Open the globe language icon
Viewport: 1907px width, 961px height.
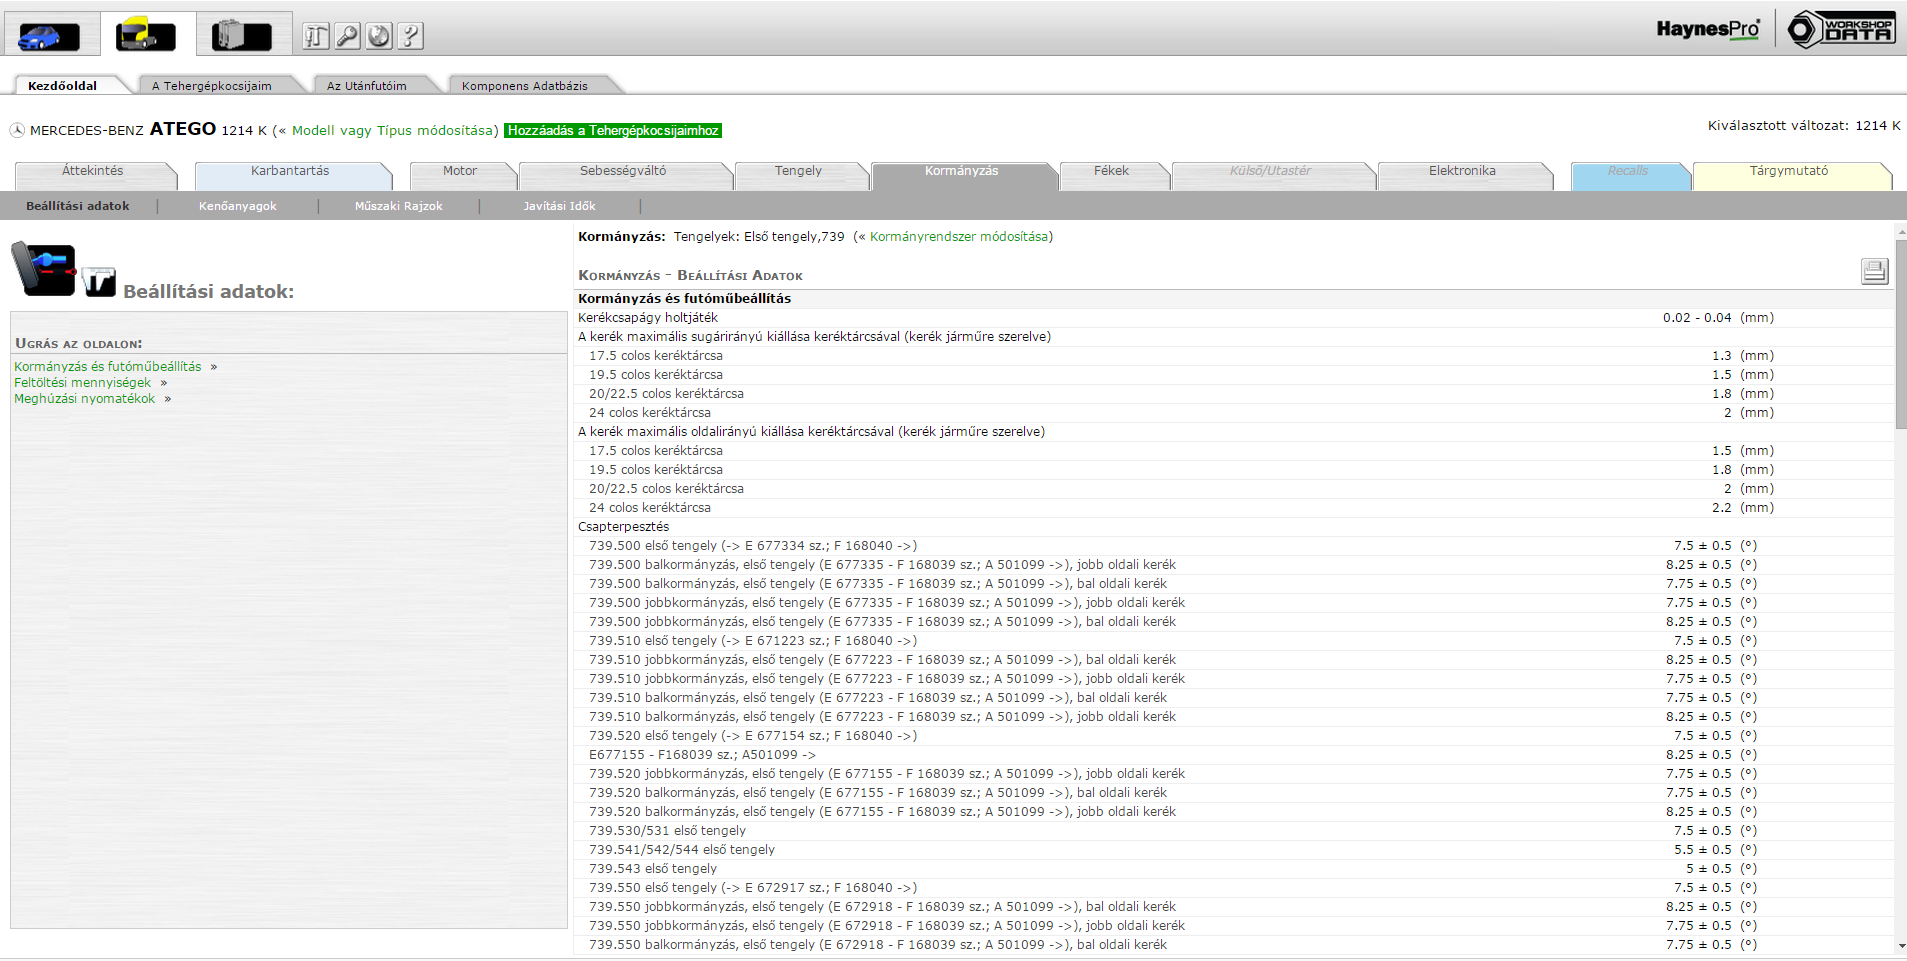(379, 37)
